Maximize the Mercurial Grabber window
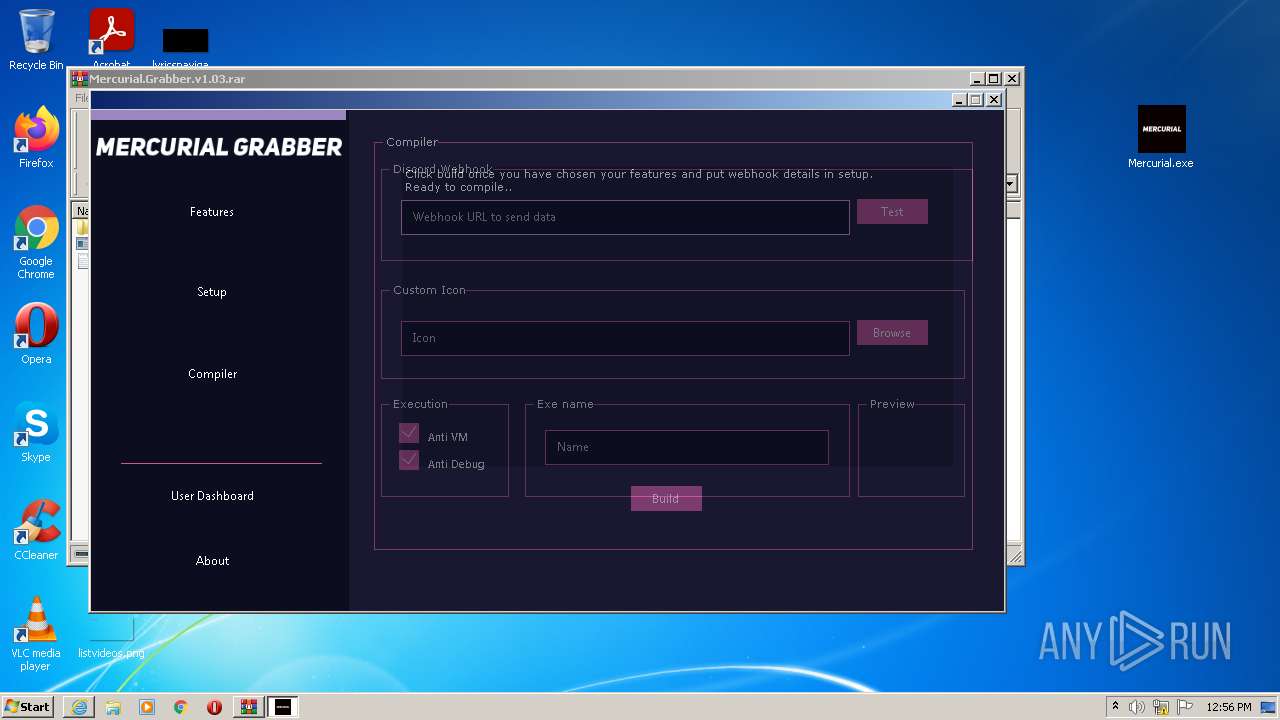Viewport: 1280px width, 720px height. click(976, 99)
